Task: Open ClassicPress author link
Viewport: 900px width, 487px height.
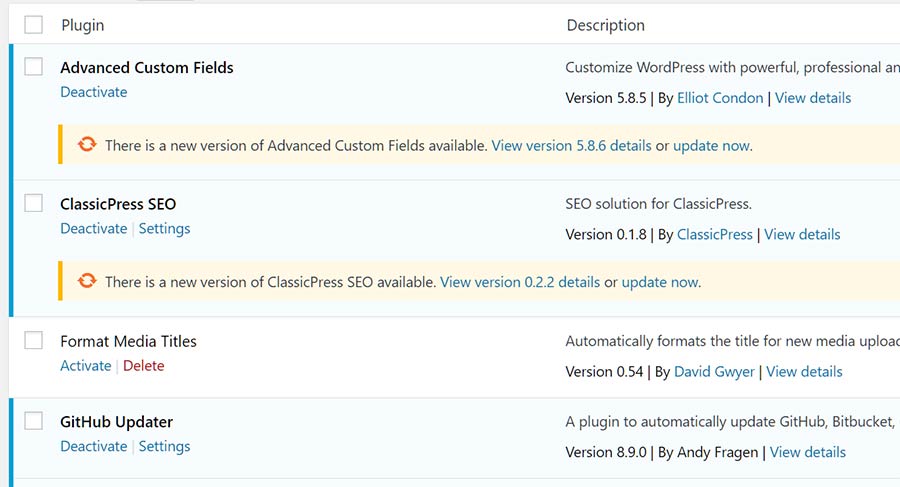Action: 715,235
